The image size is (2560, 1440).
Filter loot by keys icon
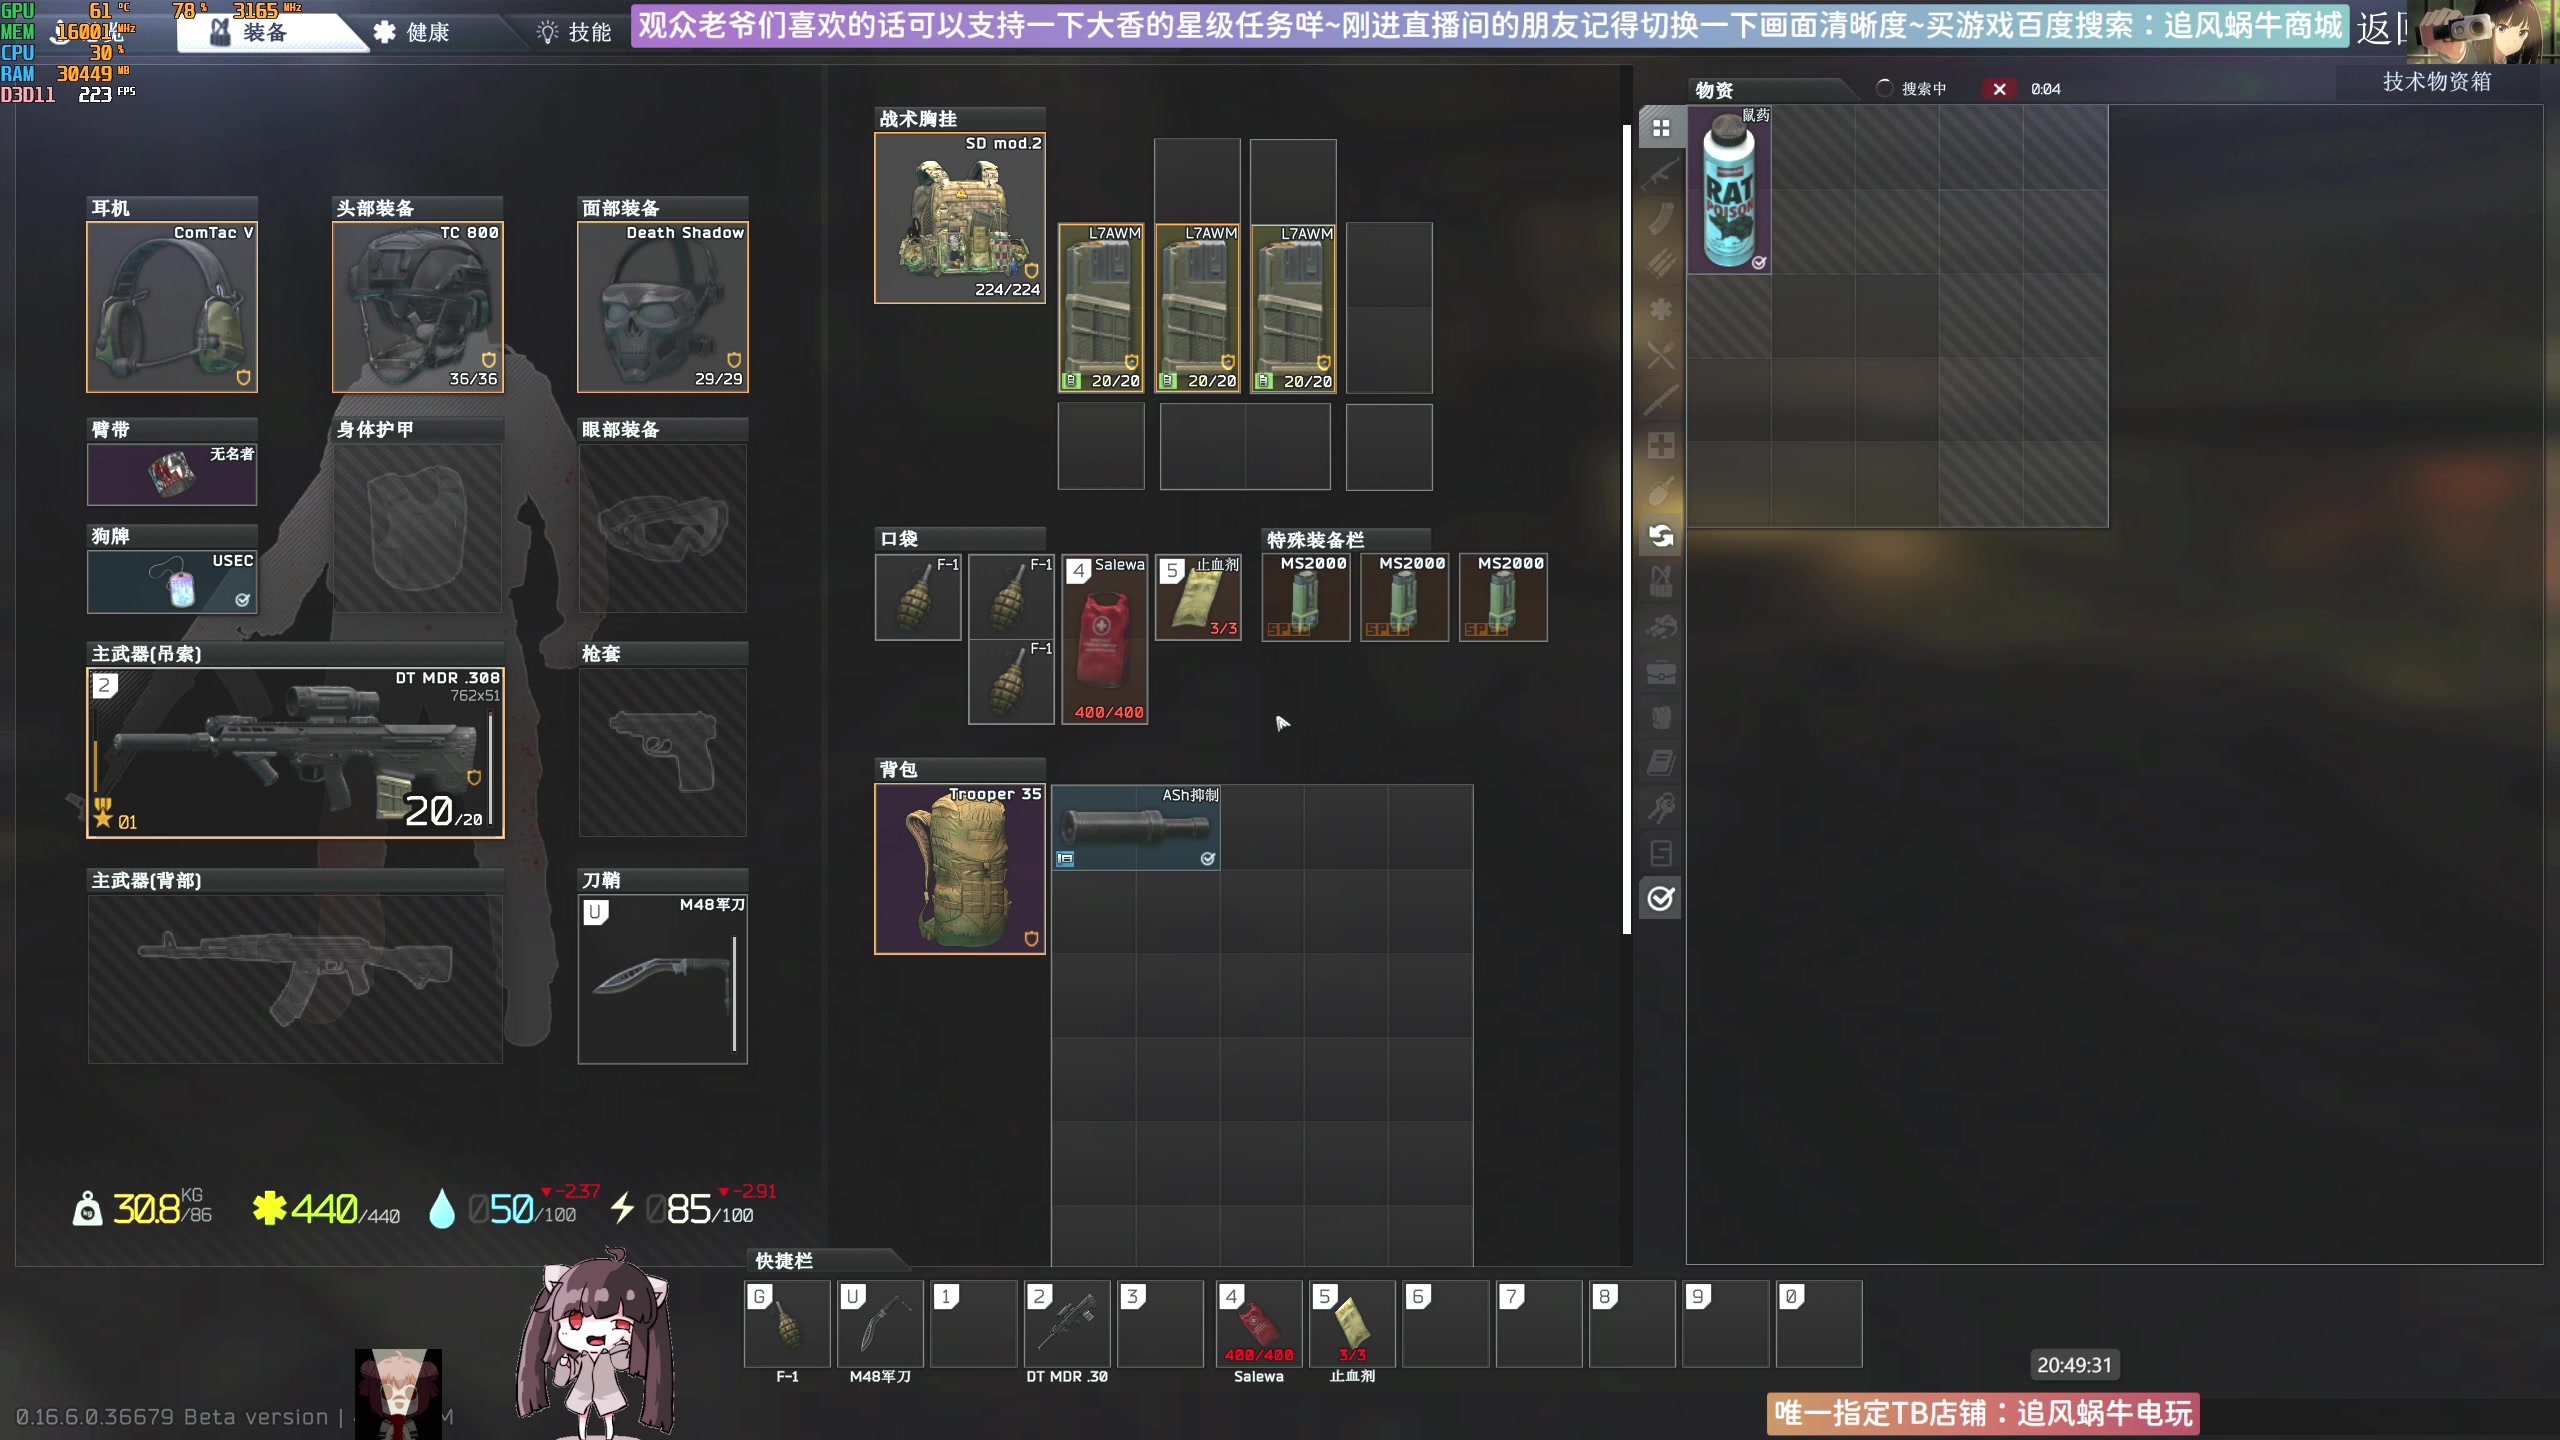pyautogui.click(x=1661, y=808)
